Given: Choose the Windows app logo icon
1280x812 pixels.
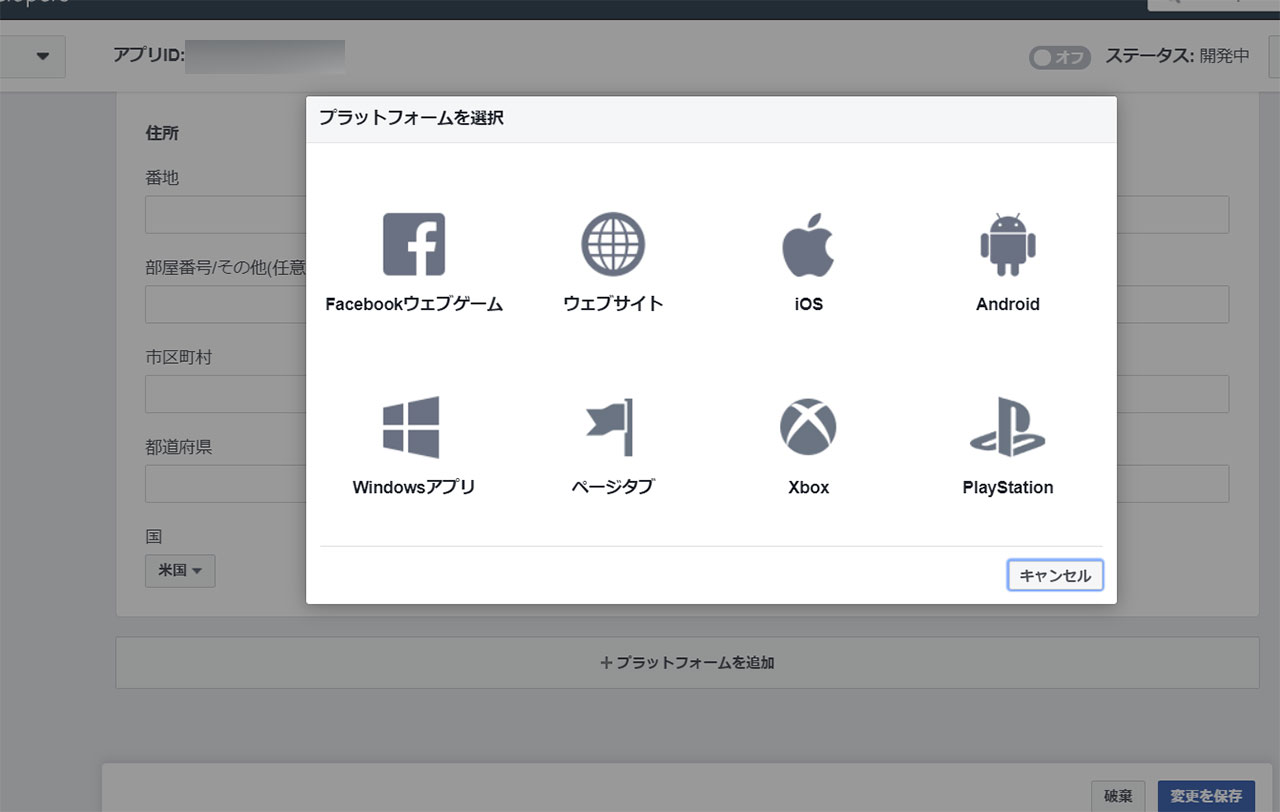Looking at the screenshot, I should coord(411,427).
